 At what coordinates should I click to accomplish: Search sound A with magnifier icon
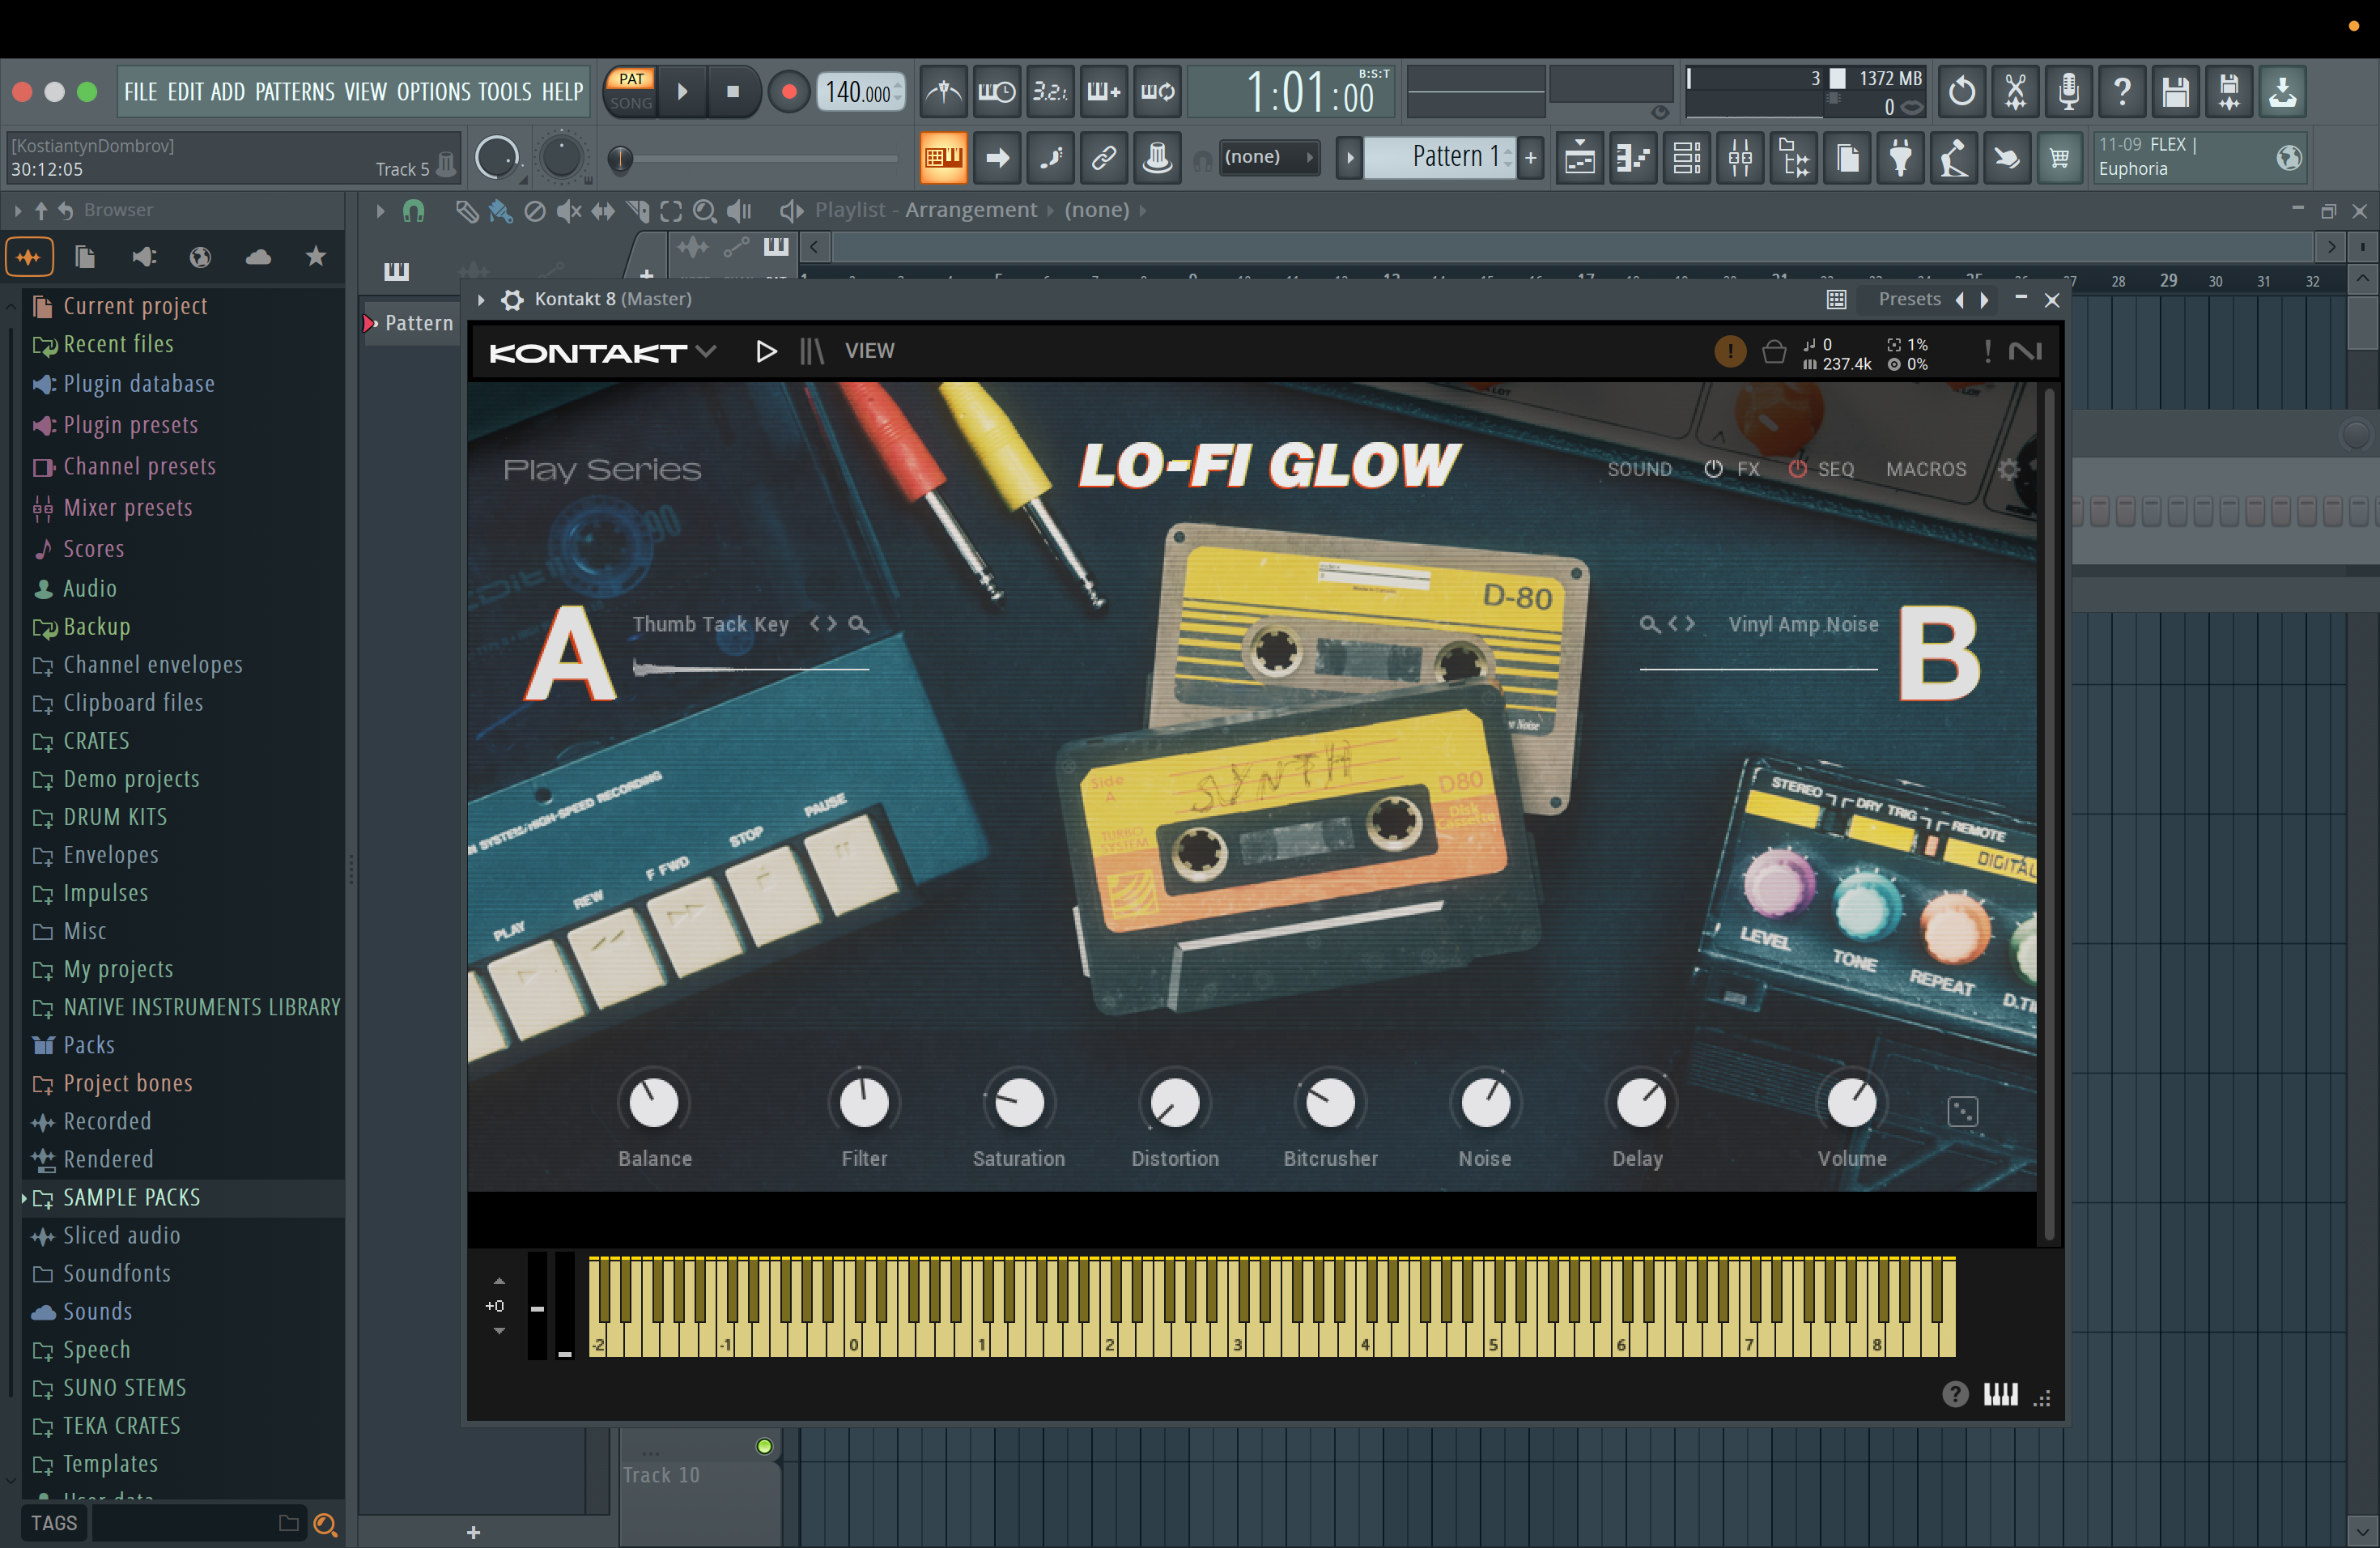(x=858, y=624)
